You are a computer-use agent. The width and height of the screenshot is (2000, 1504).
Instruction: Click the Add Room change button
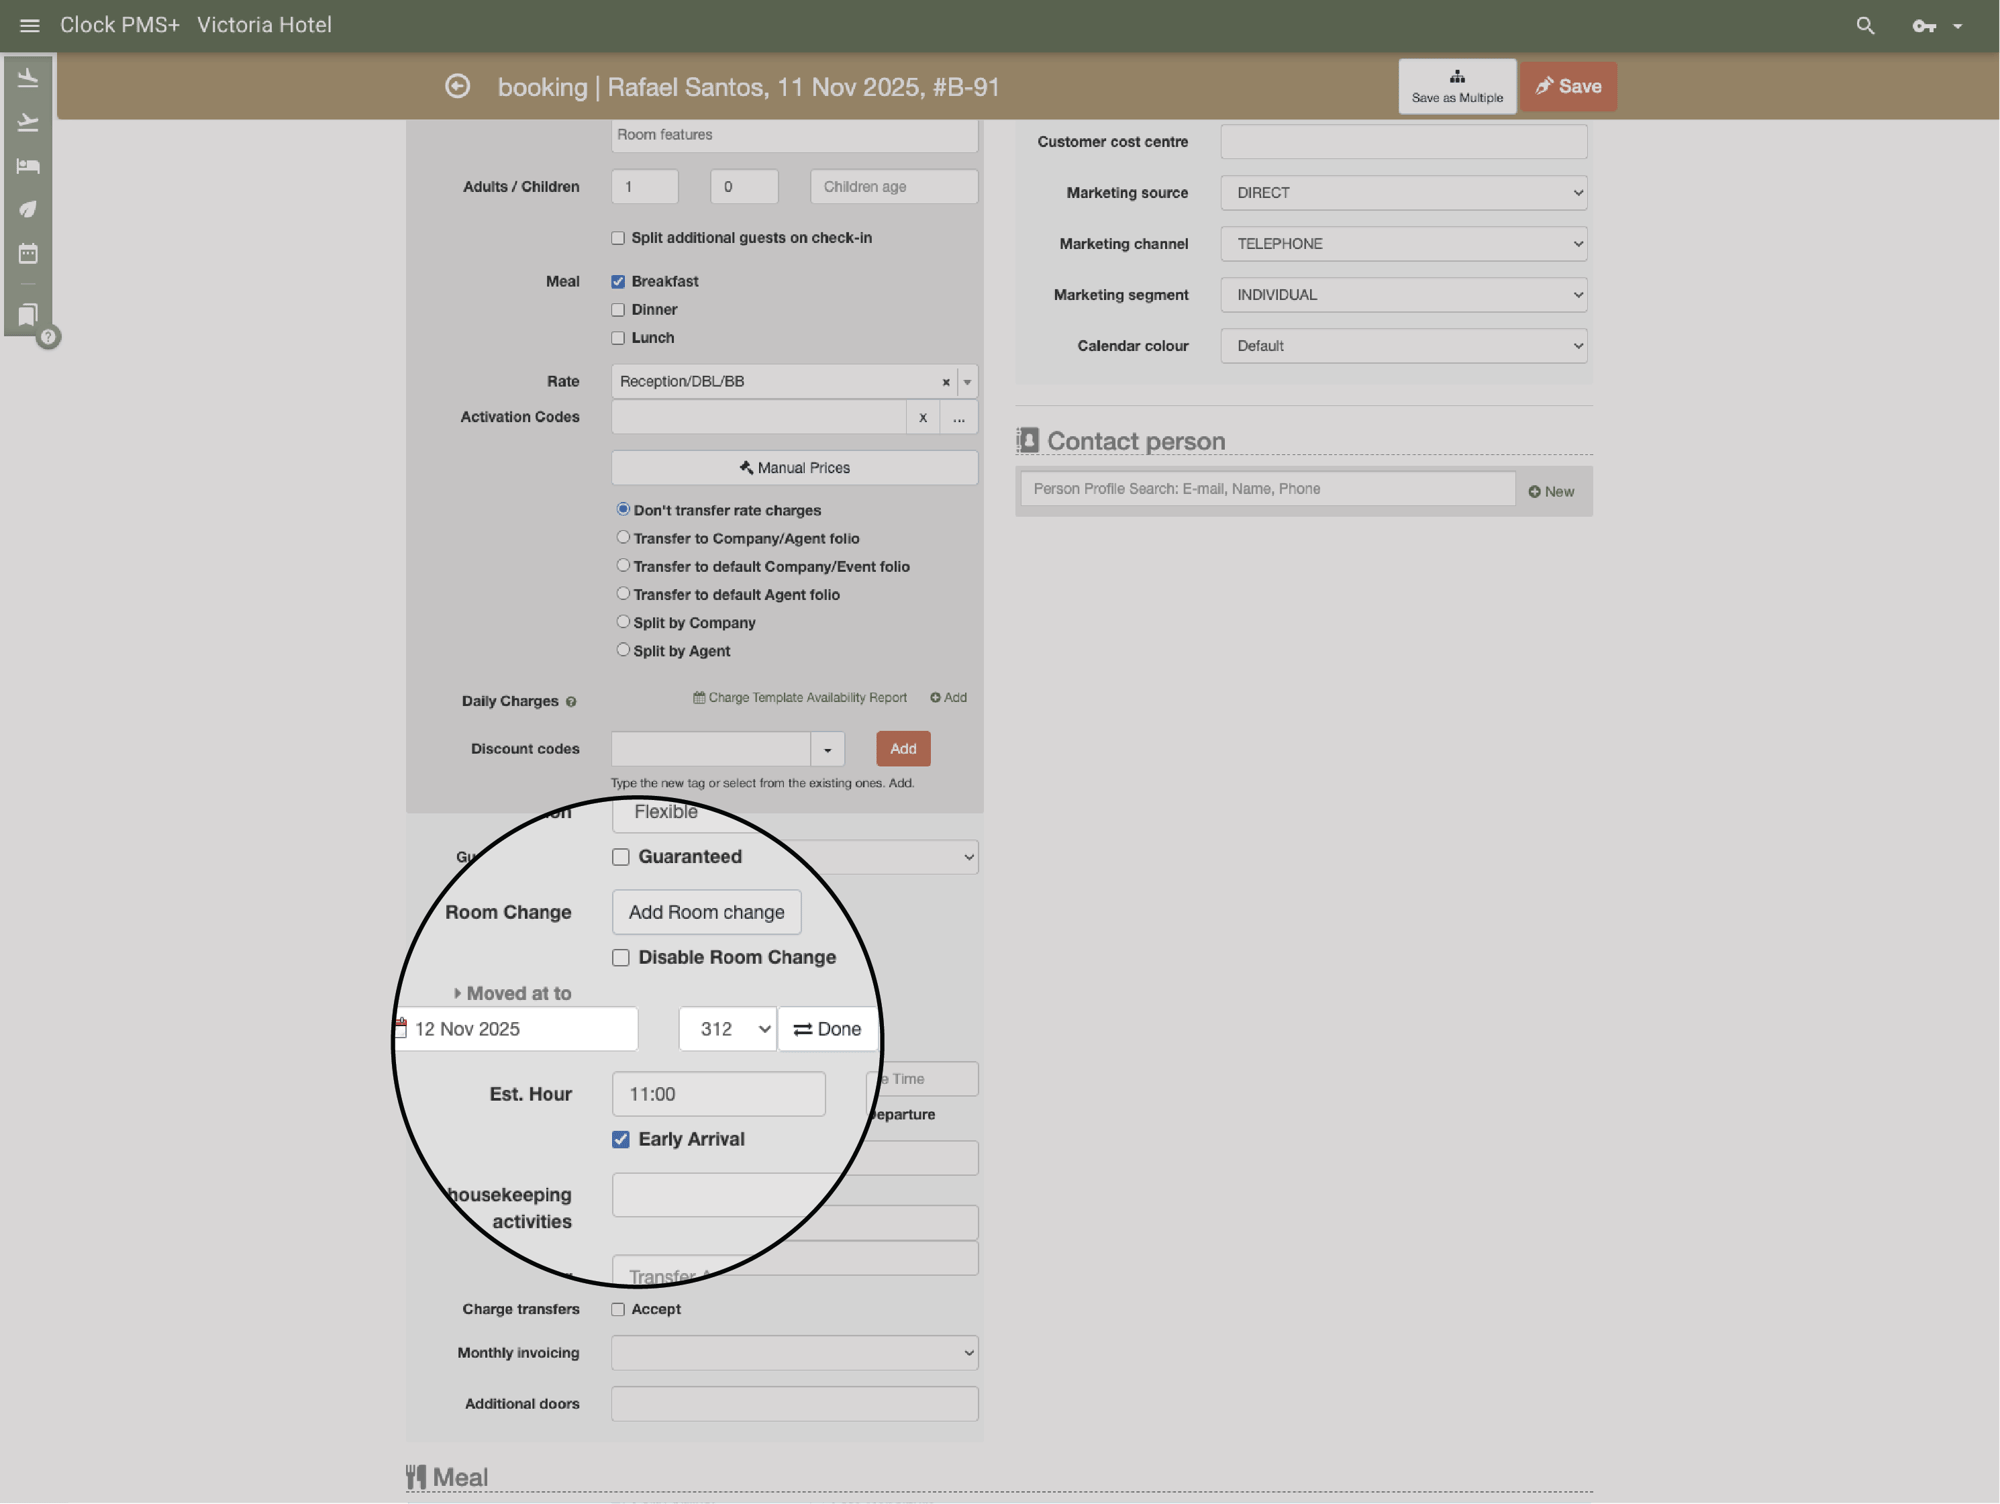coord(706,911)
